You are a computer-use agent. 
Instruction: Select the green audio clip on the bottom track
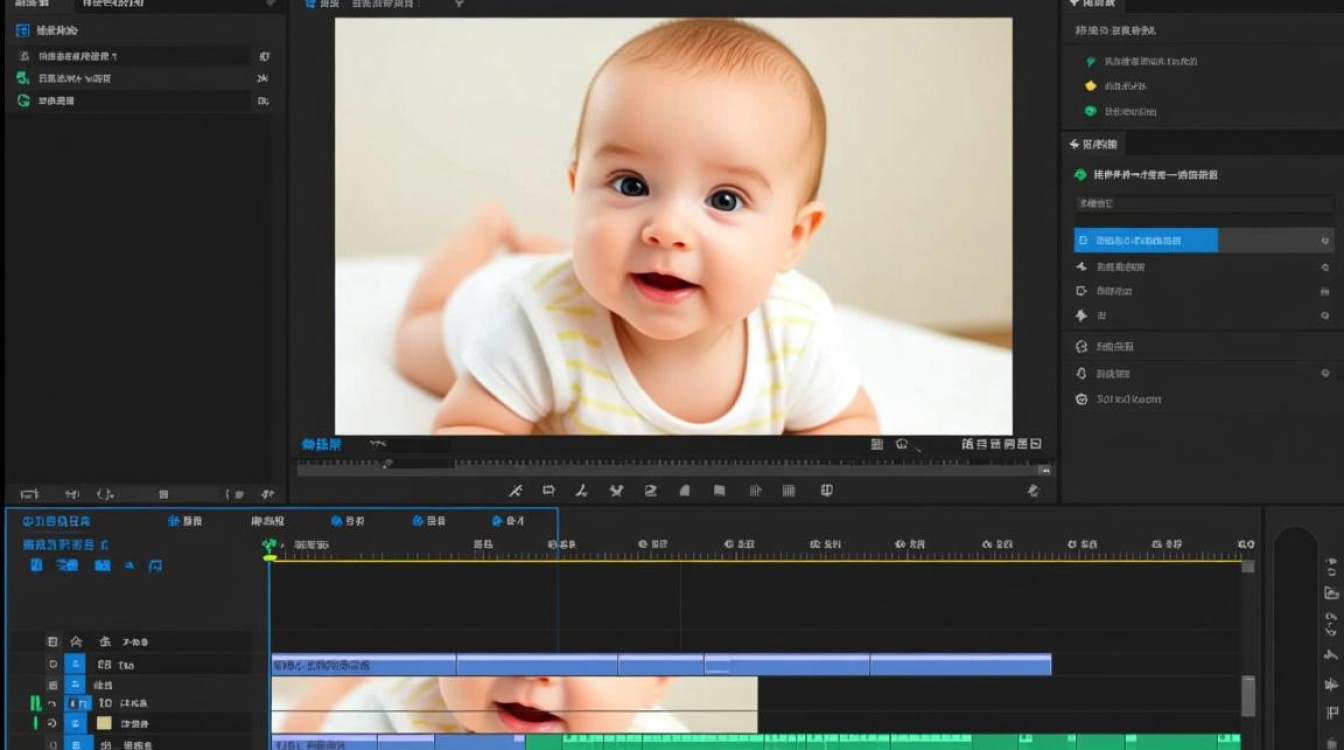[x=883, y=742]
